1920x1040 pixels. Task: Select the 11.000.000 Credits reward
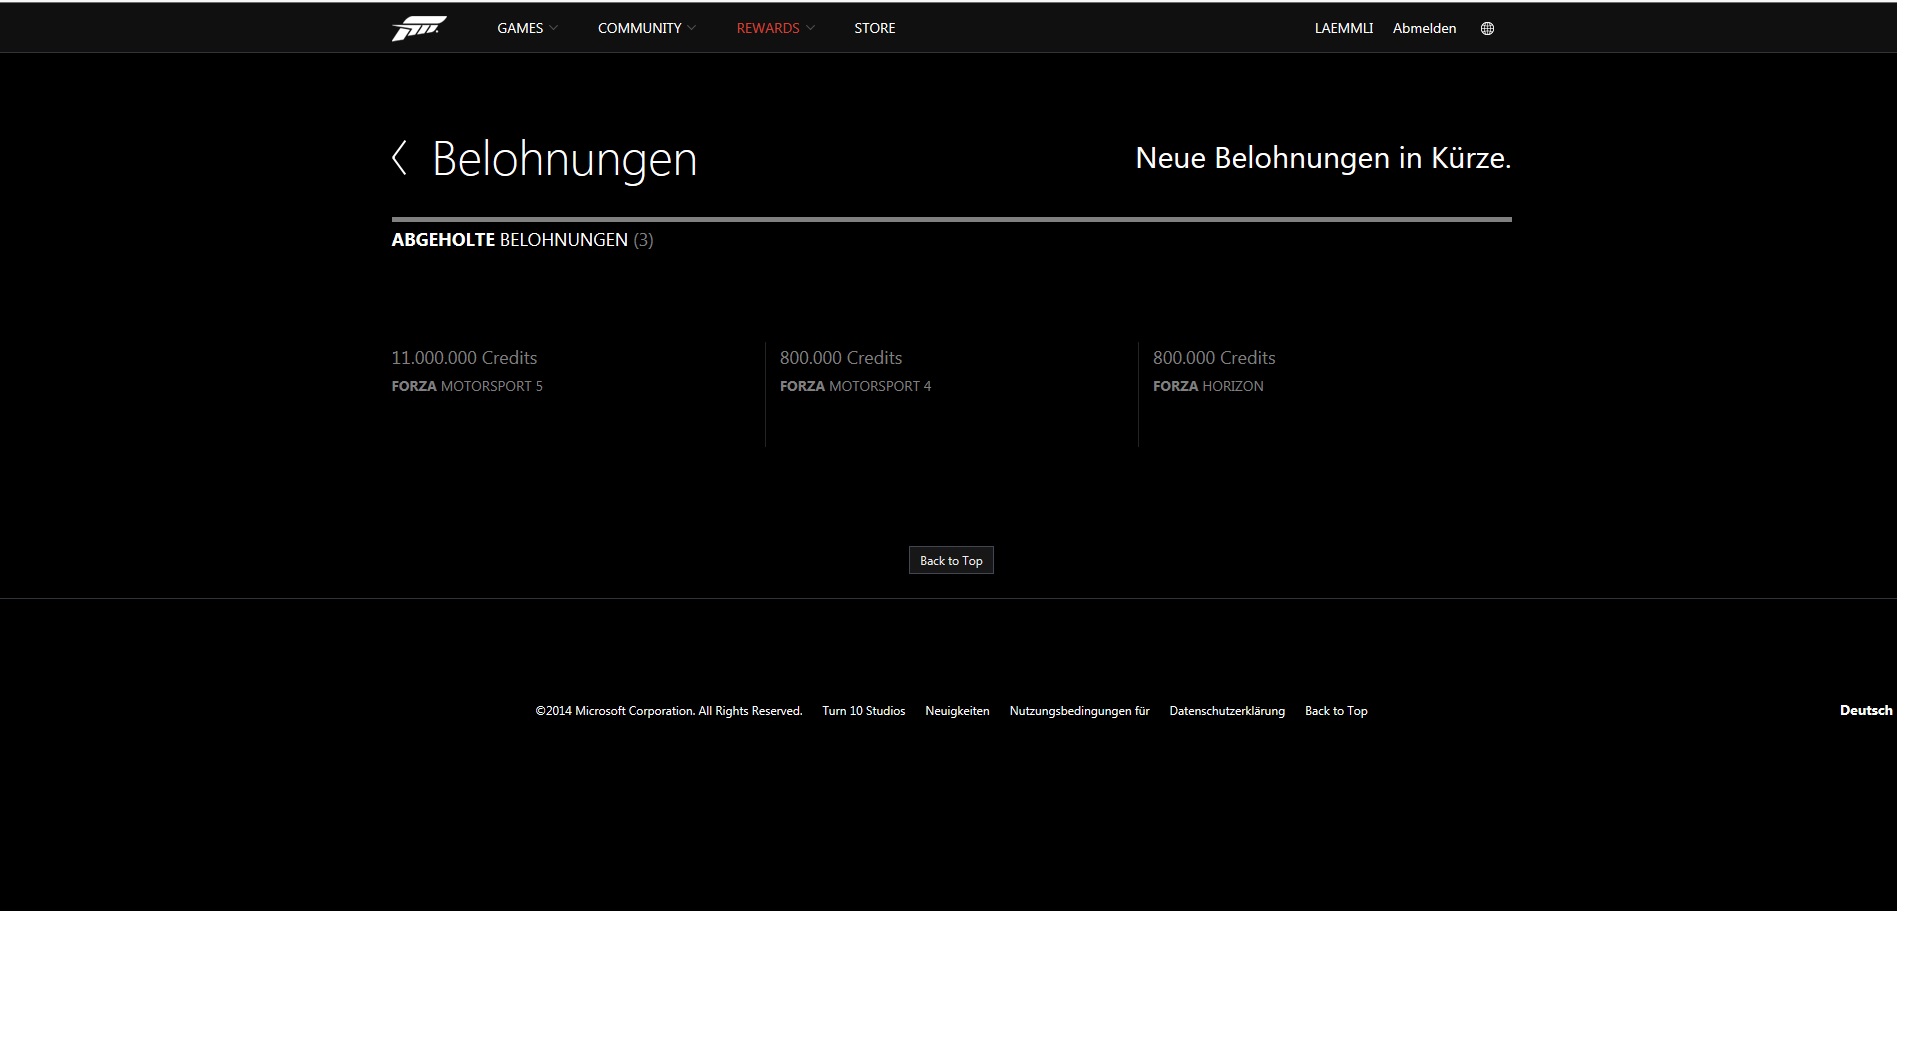(464, 358)
